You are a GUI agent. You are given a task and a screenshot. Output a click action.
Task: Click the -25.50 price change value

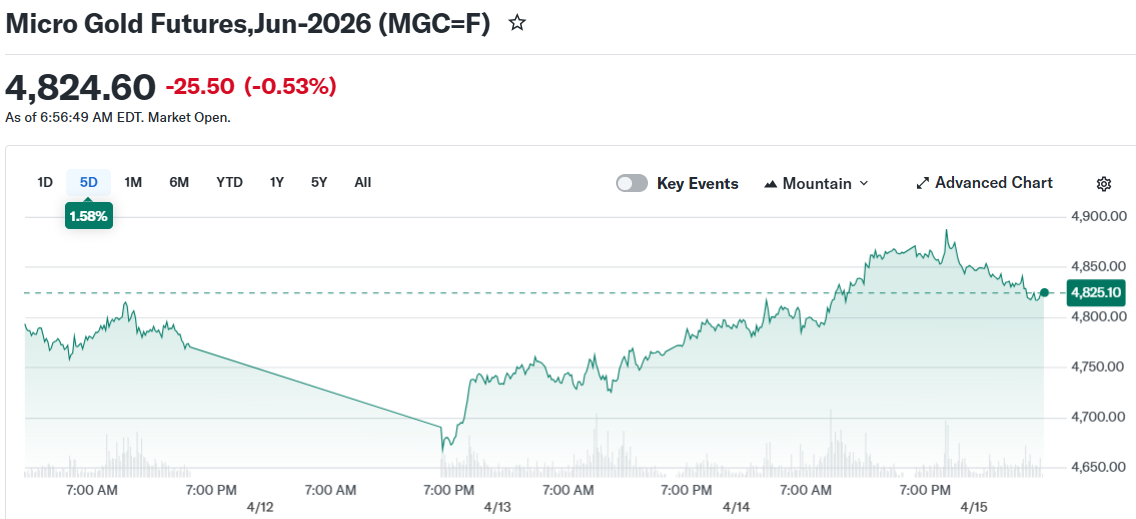(x=200, y=87)
